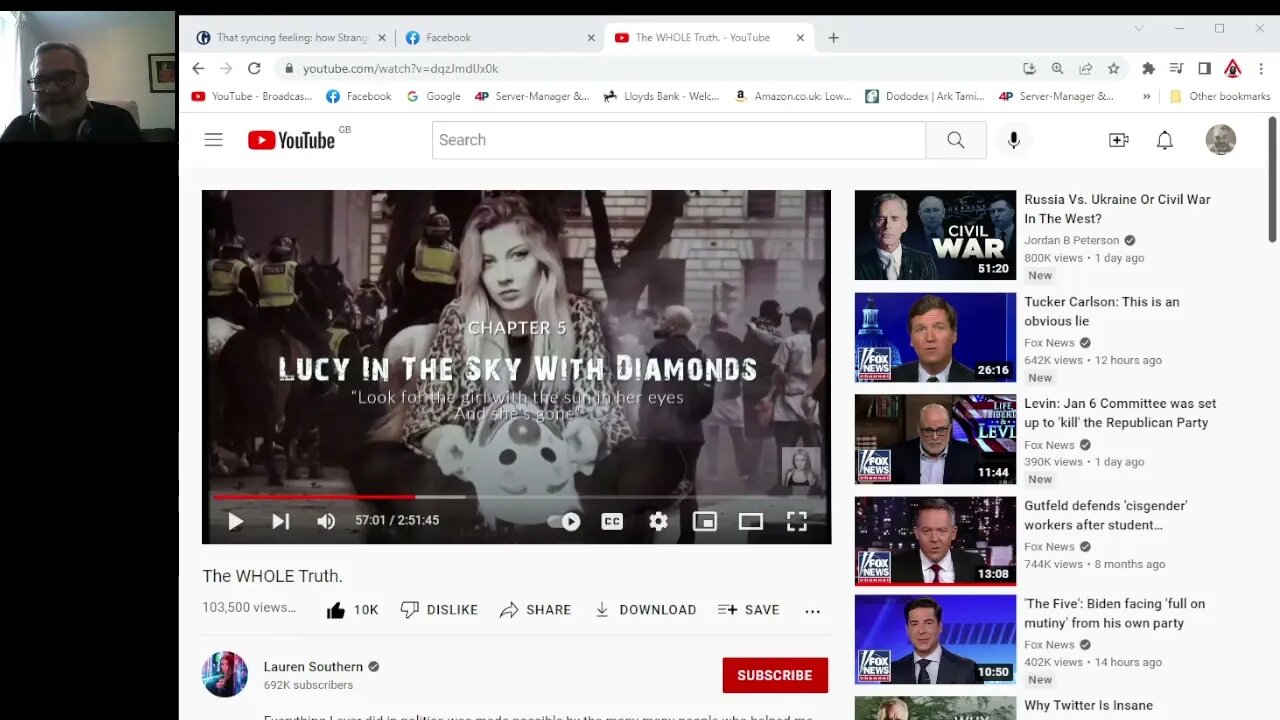Image resolution: width=1280 pixels, height=720 pixels.
Task: Open the YouTube account avatar menu
Action: (x=1220, y=140)
